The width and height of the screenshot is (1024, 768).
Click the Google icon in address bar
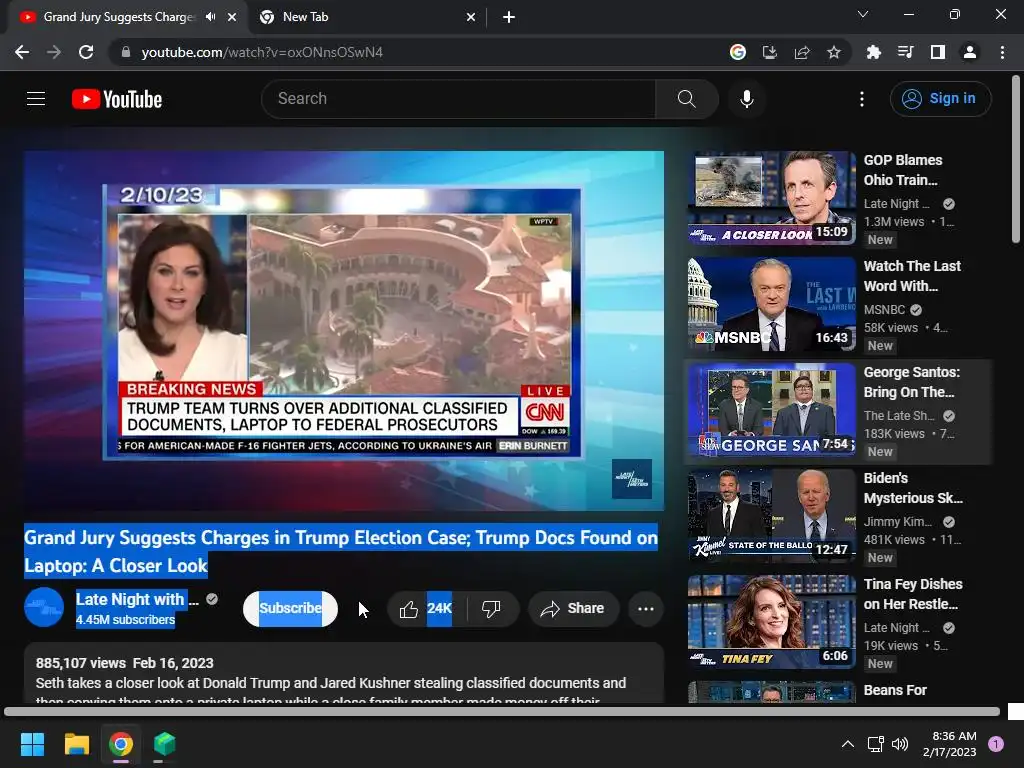738,52
